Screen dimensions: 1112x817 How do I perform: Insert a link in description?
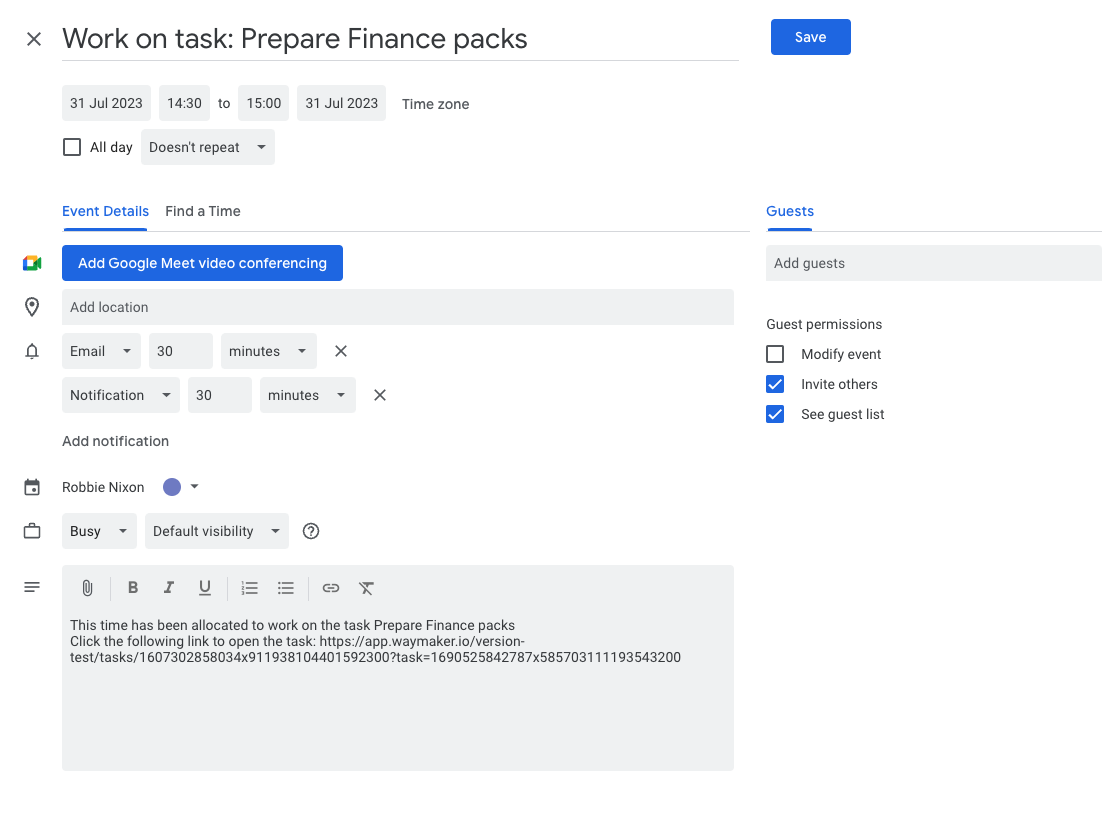coord(330,588)
